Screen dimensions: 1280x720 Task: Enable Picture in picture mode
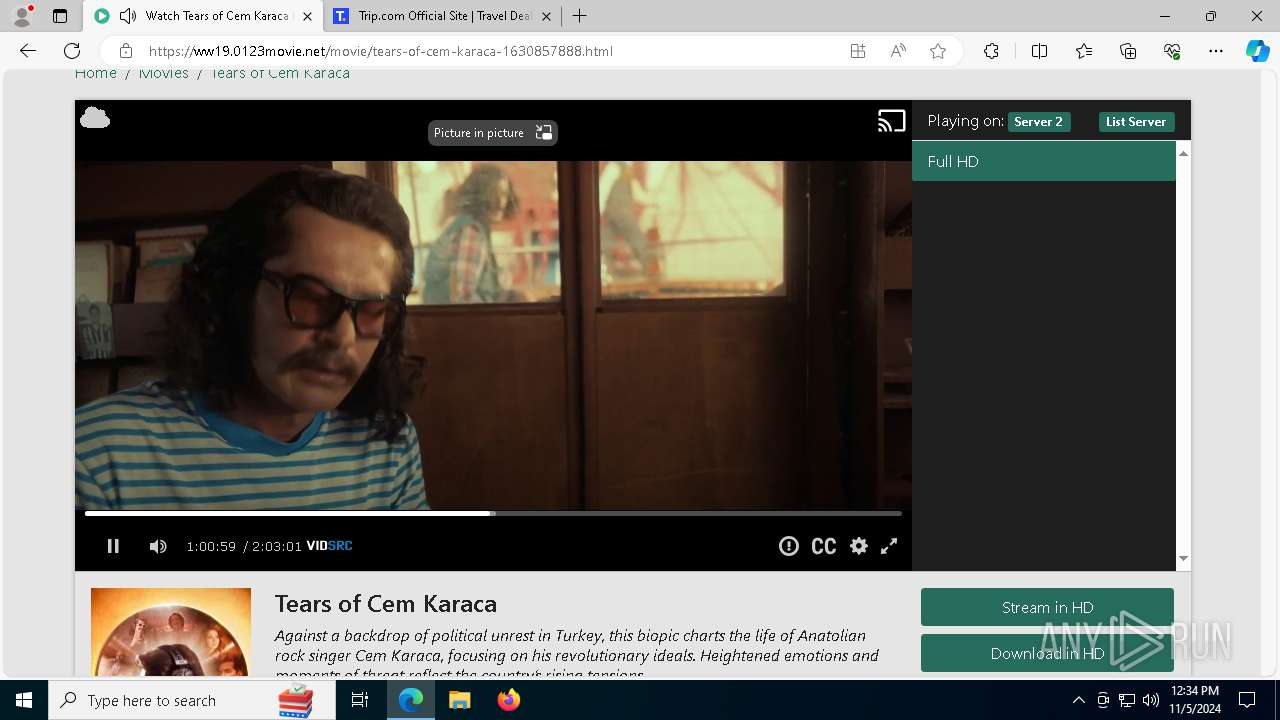(x=493, y=133)
